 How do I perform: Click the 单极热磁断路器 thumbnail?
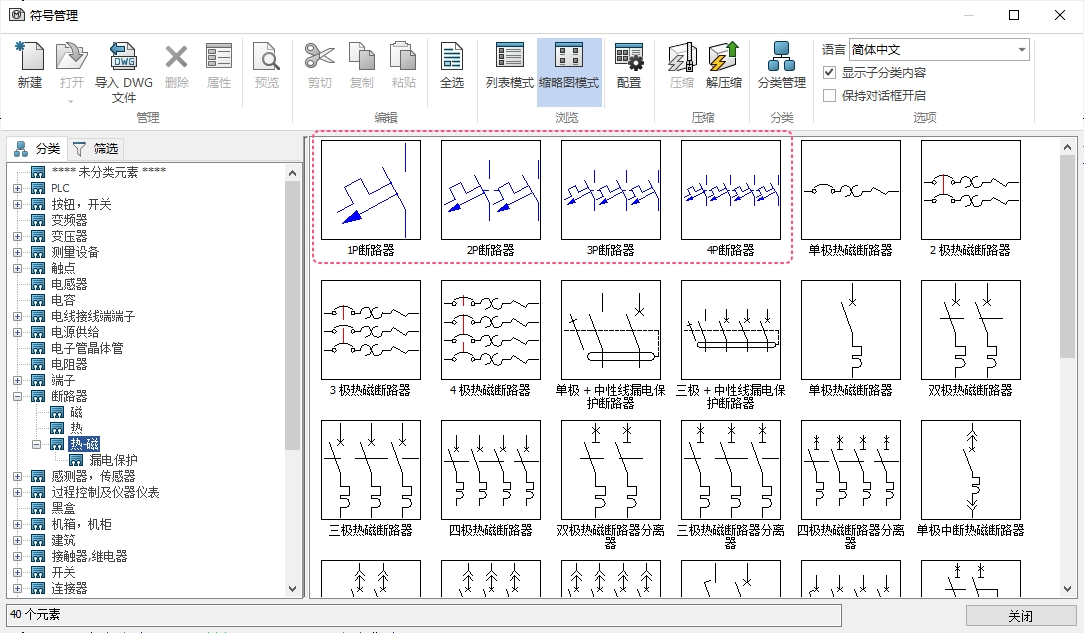point(851,191)
